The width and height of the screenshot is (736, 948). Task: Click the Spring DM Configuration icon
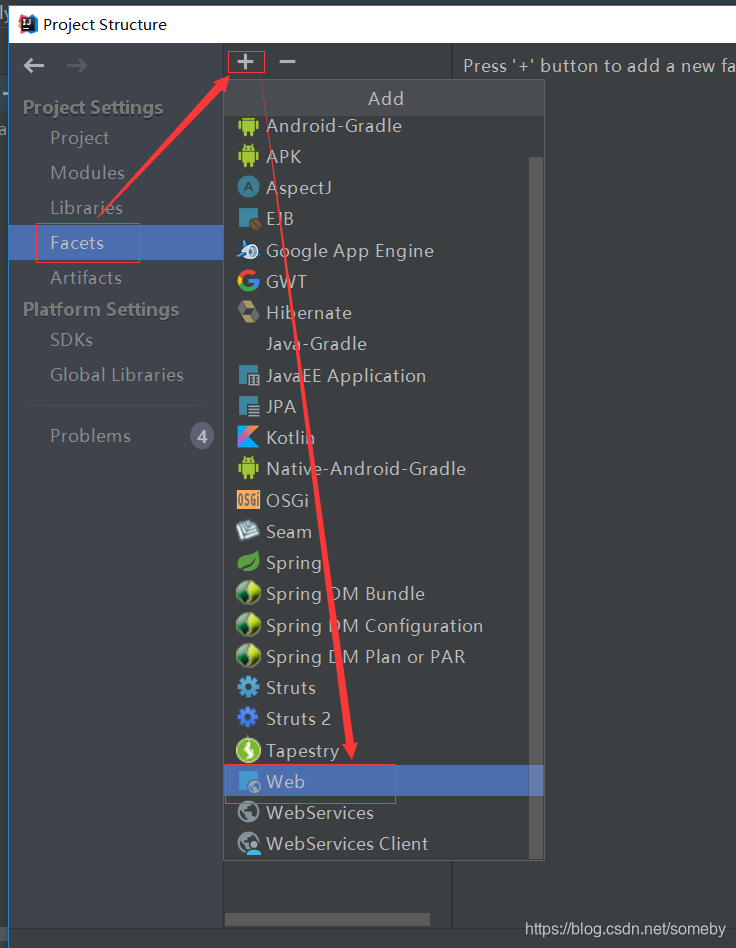pos(248,625)
